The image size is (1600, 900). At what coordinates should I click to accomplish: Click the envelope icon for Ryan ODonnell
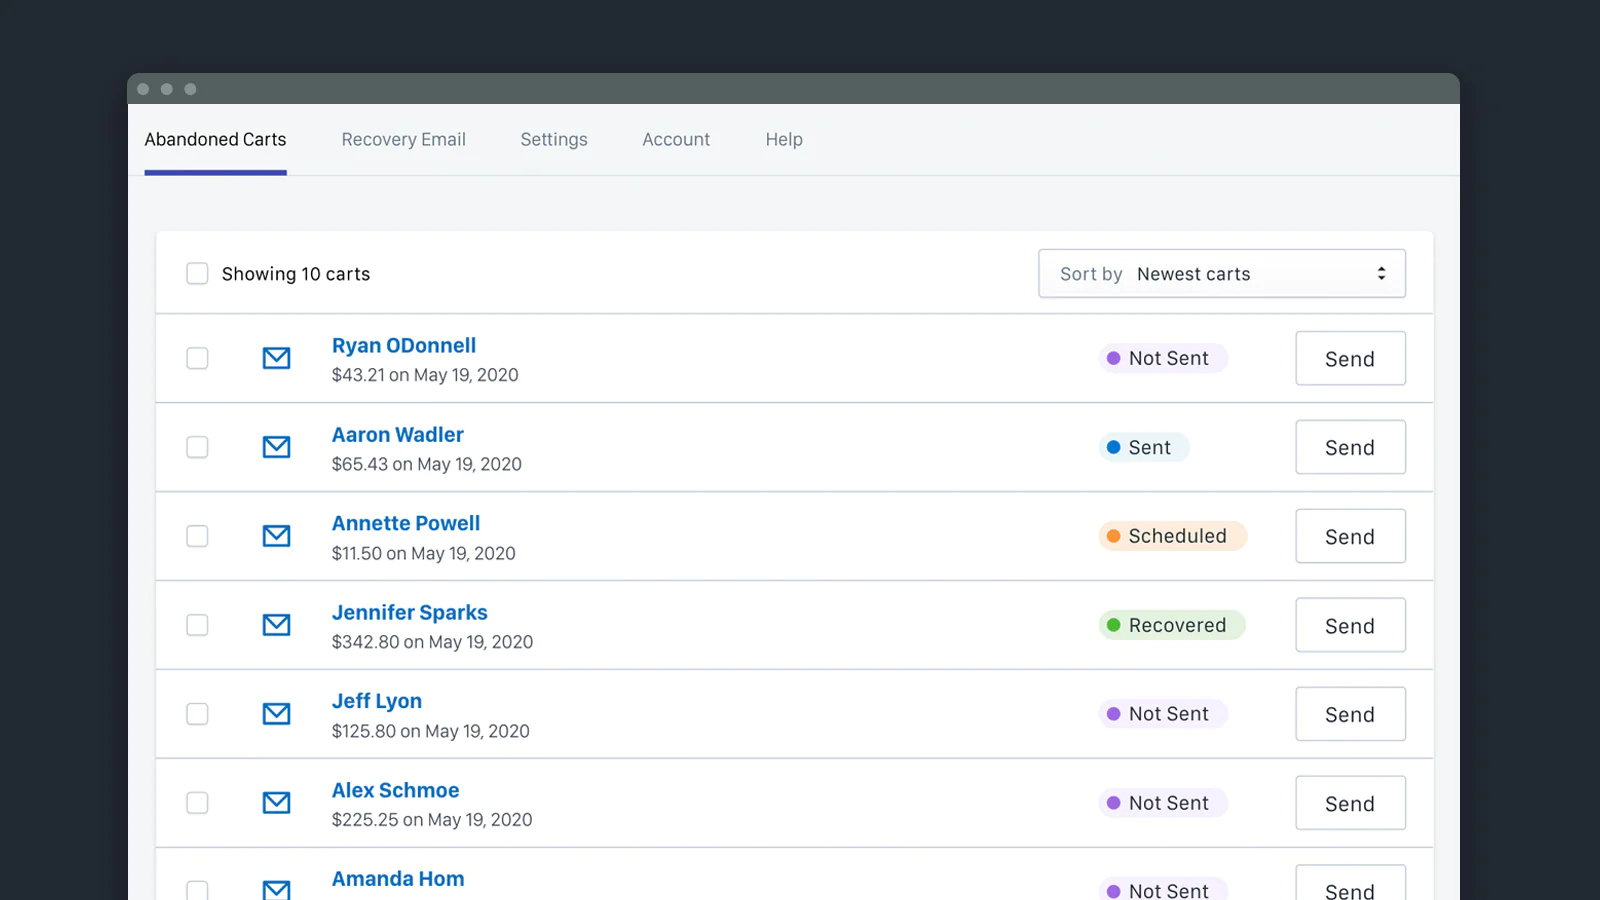(276, 358)
